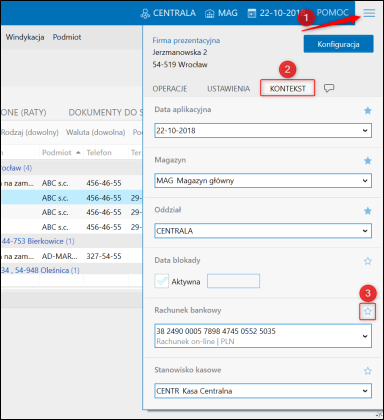Screen dimensions: 384x420
Task: Toggle favorite star for Data blokady
Action: [368, 261]
